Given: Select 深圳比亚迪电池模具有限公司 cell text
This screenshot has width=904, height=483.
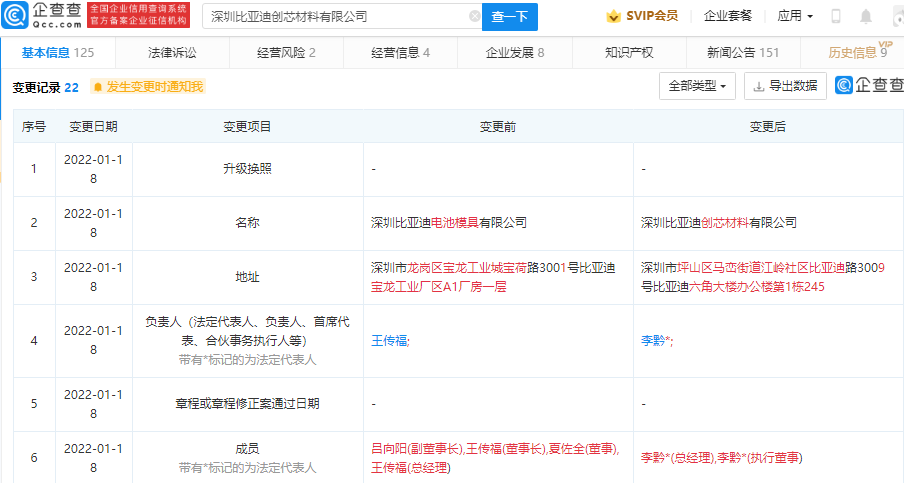Looking at the screenshot, I should pyautogui.click(x=449, y=222).
